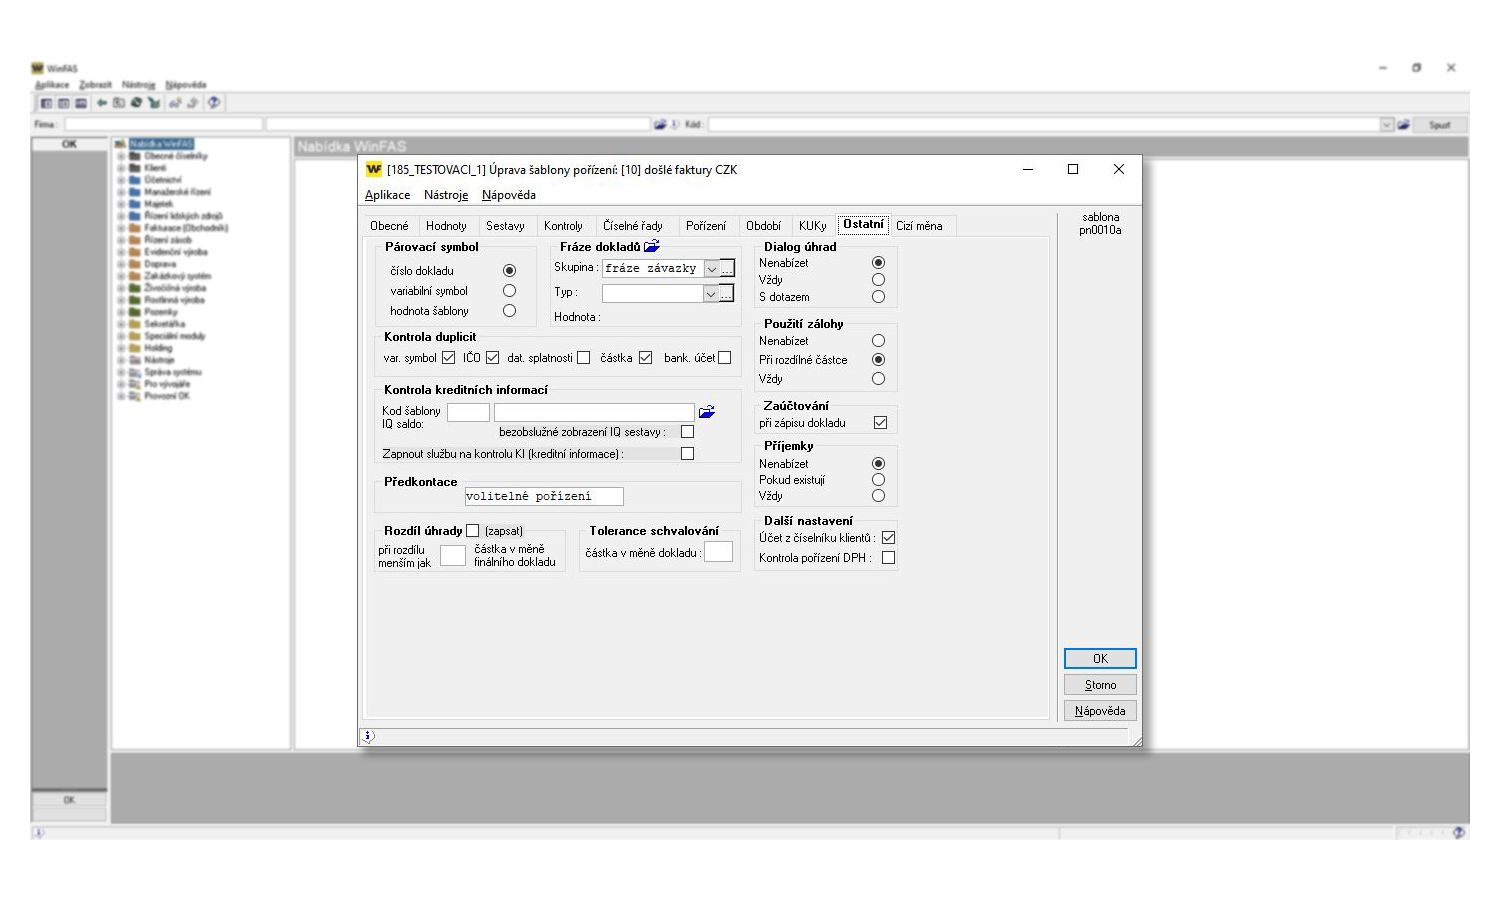1500x900 pixels.
Task: Expand Správa systému tree node
Action: (121, 372)
